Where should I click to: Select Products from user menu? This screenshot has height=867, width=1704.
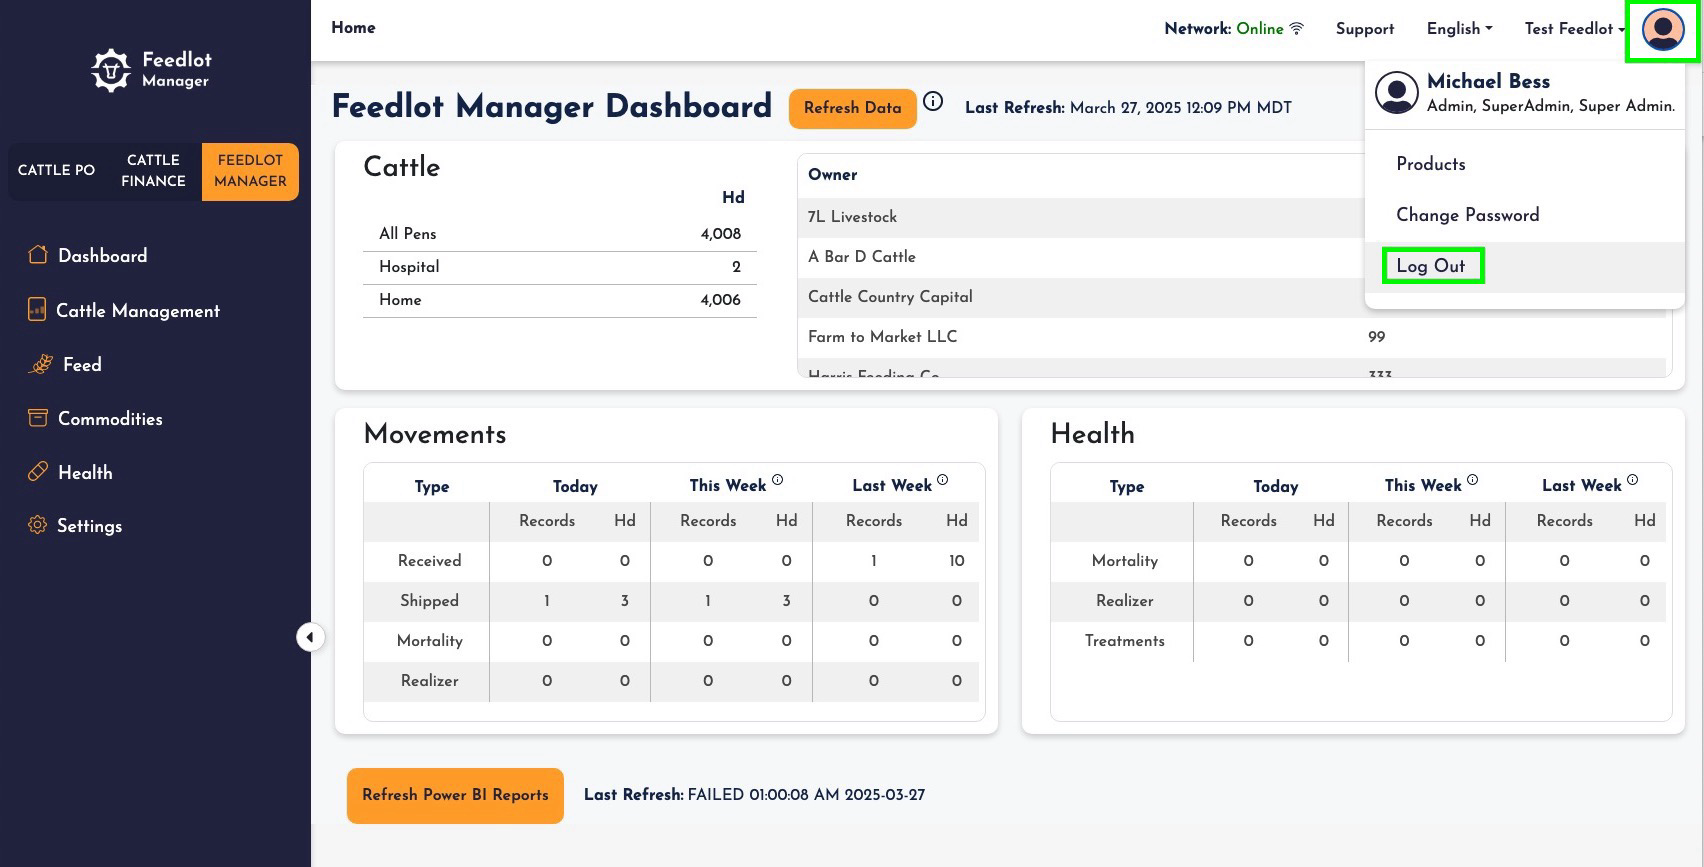pyautogui.click(x=1524, y=164)
